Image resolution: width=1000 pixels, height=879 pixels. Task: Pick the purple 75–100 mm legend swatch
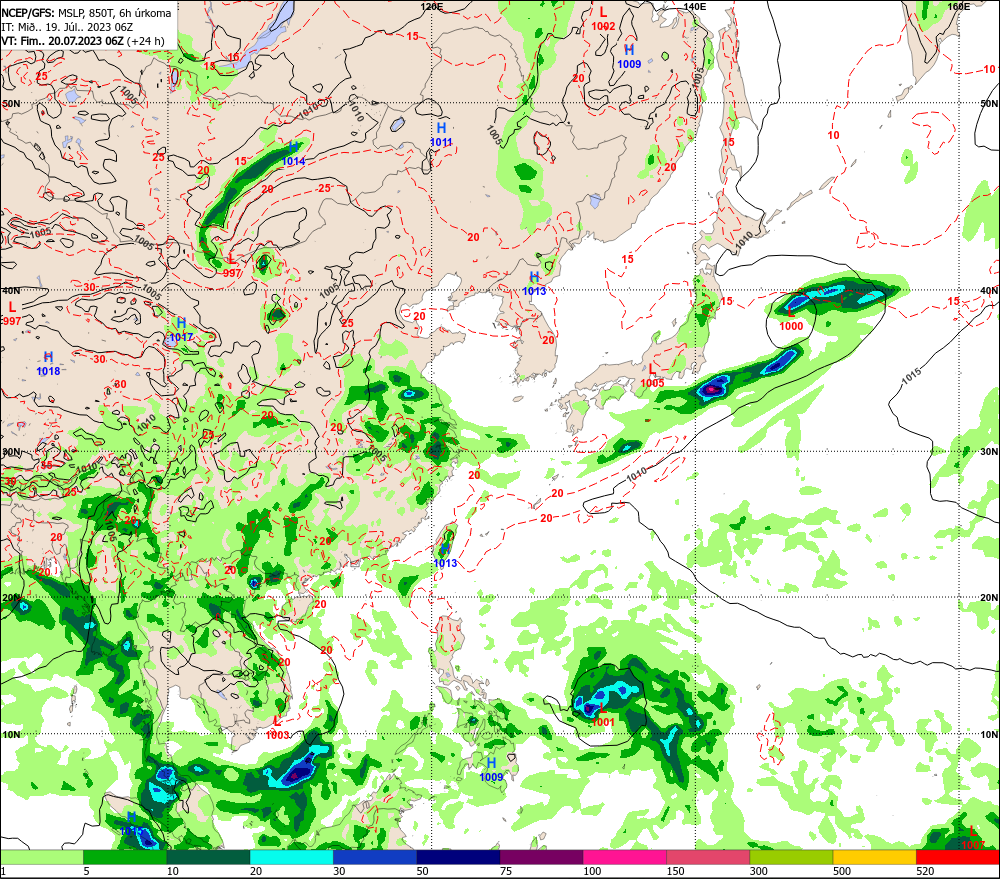(541, 857)
